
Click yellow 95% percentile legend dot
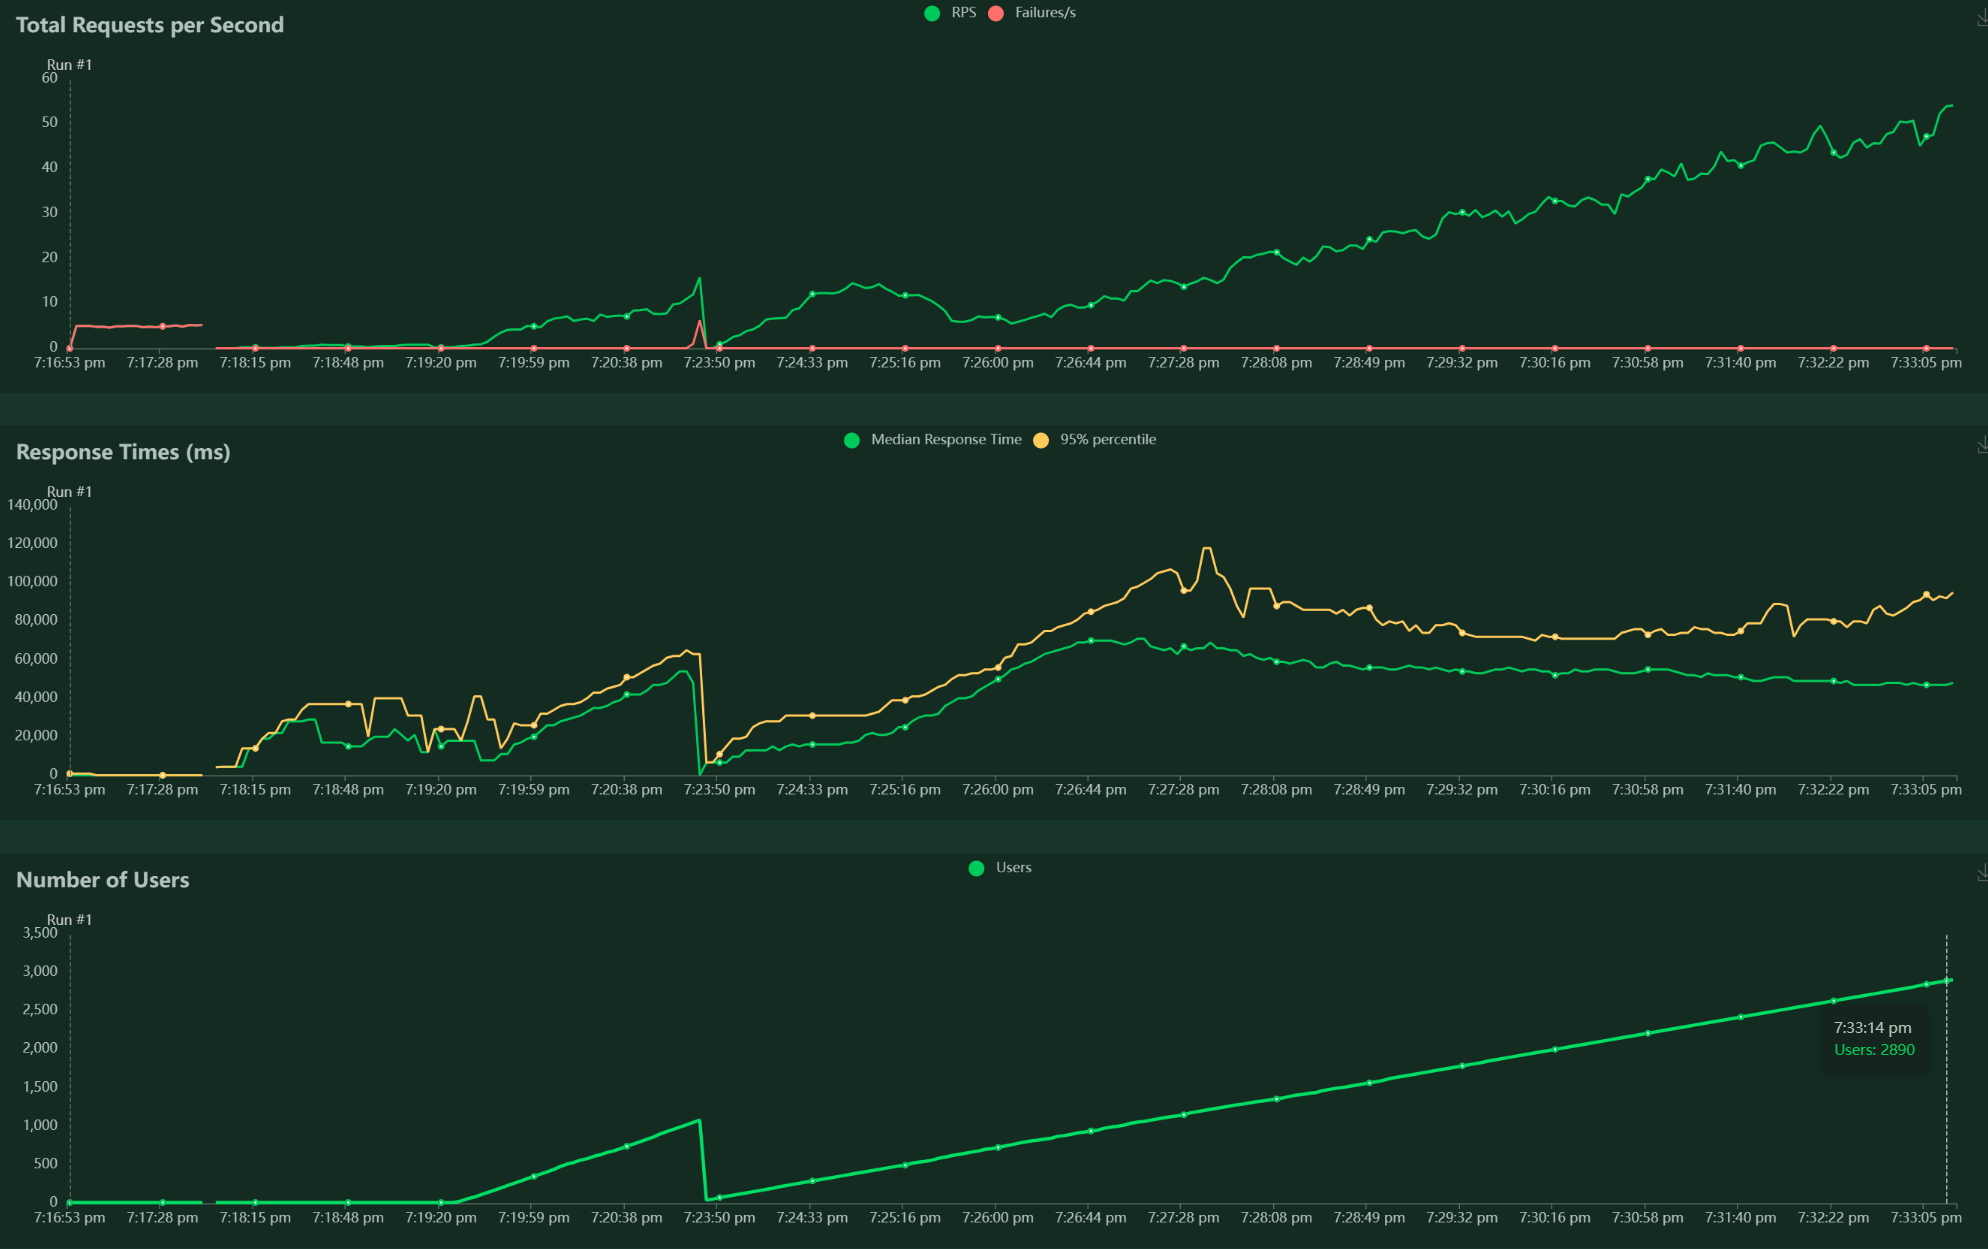point(1041,440)
